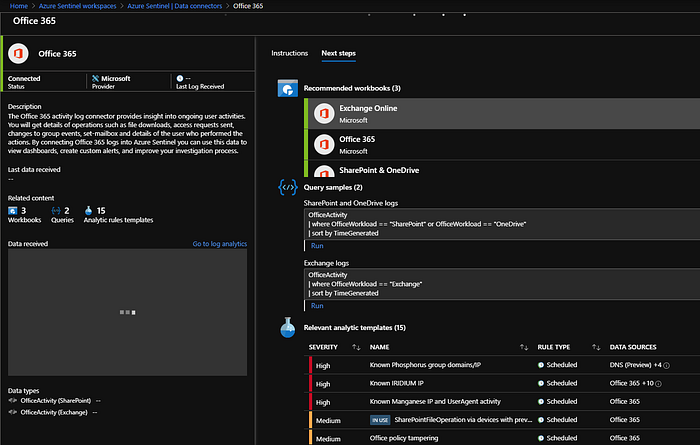Select Known Manganese IP and UserAgent activity rule
700x445 pixels.
tap(435, 402)
